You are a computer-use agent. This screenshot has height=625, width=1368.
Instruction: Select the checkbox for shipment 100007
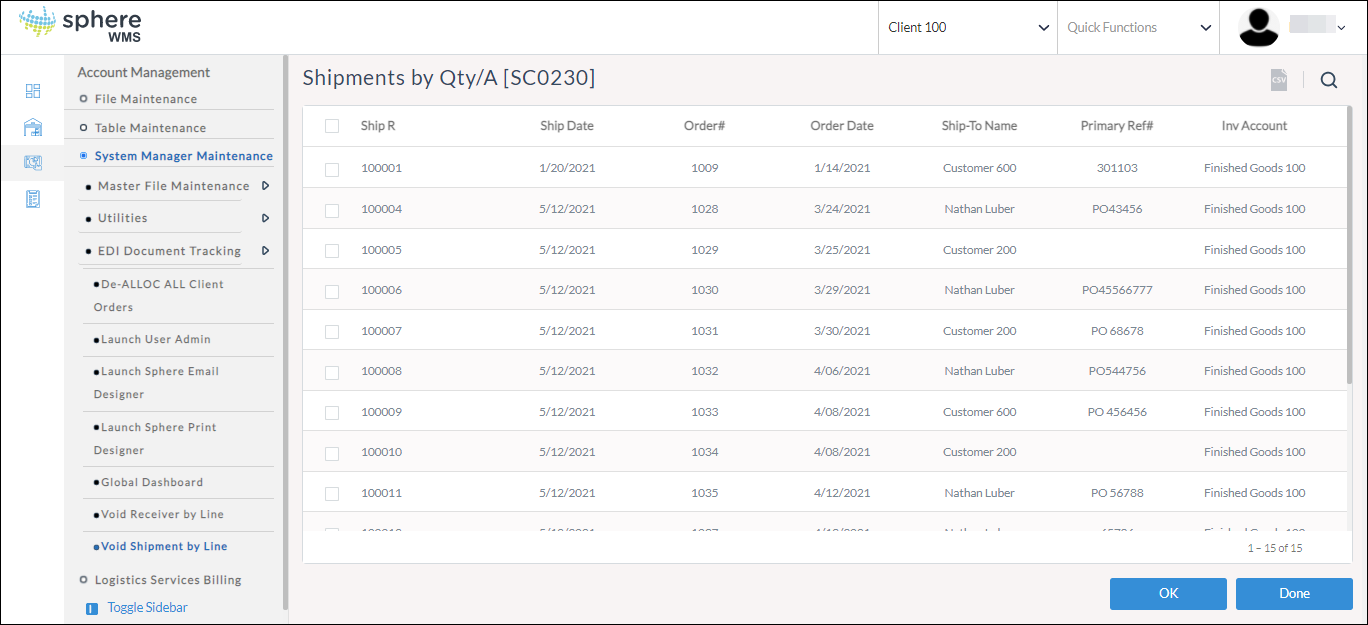pyautogui.click(x=332, y=332)
